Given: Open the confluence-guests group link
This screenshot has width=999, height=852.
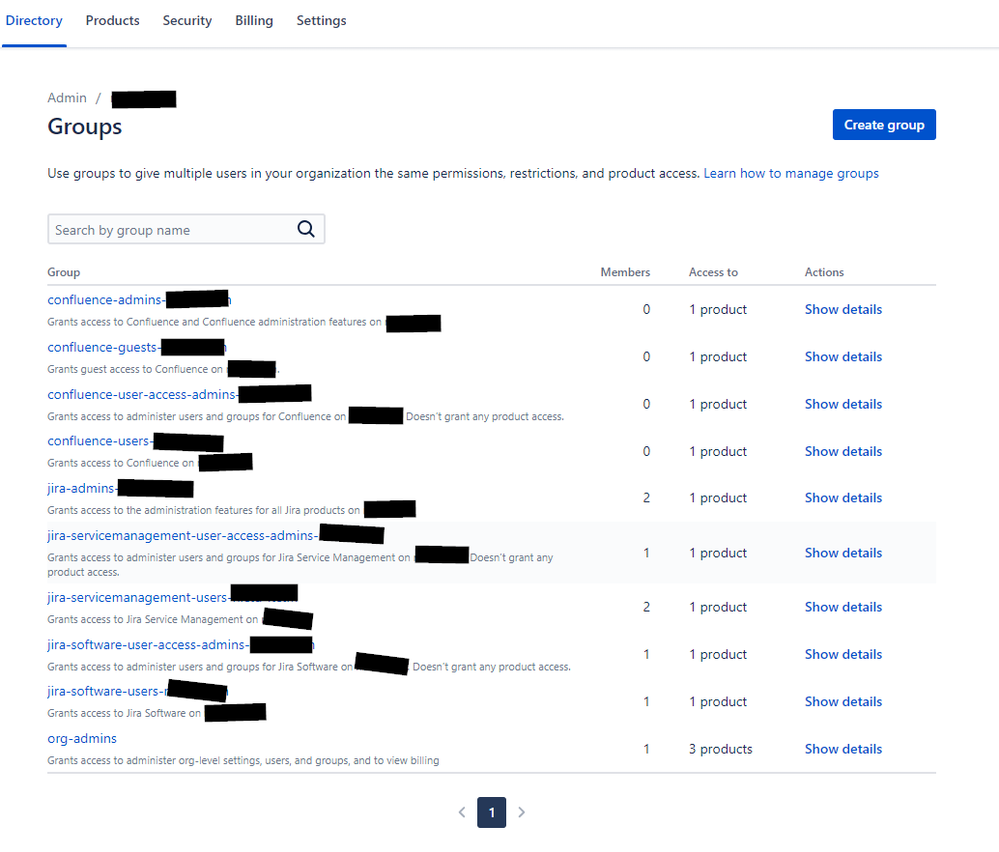Looking at the screenshot, I should (x=103, y=347).
